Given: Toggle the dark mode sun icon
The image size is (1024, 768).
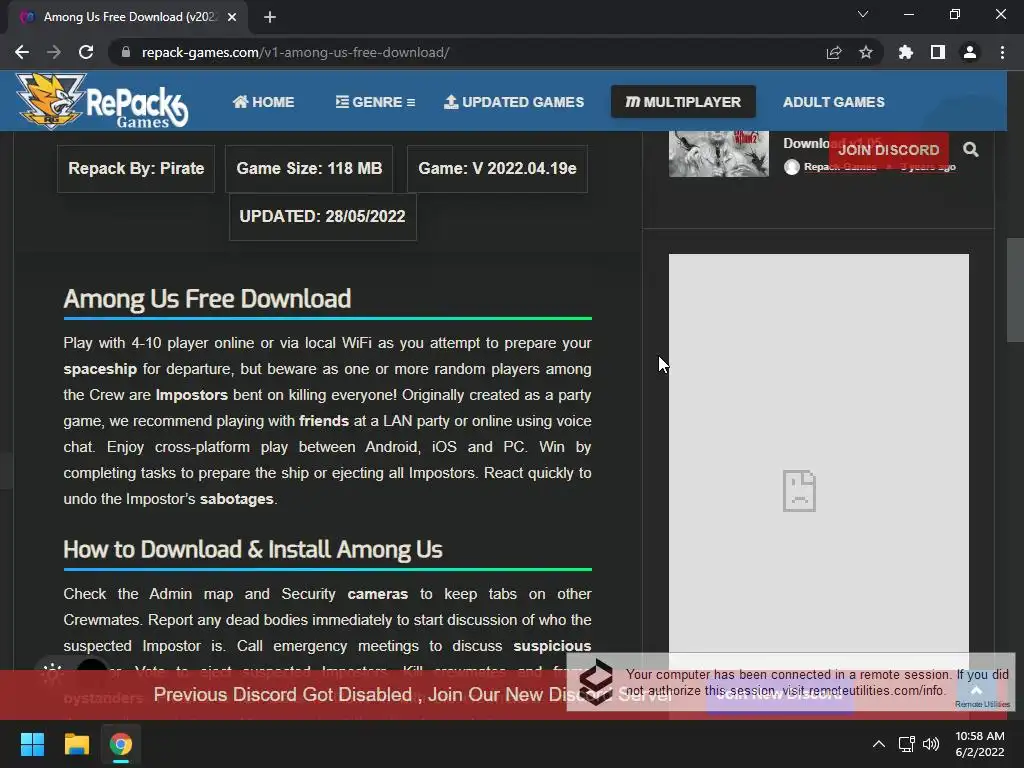Looking at the screenshot, I should point(52,672).
